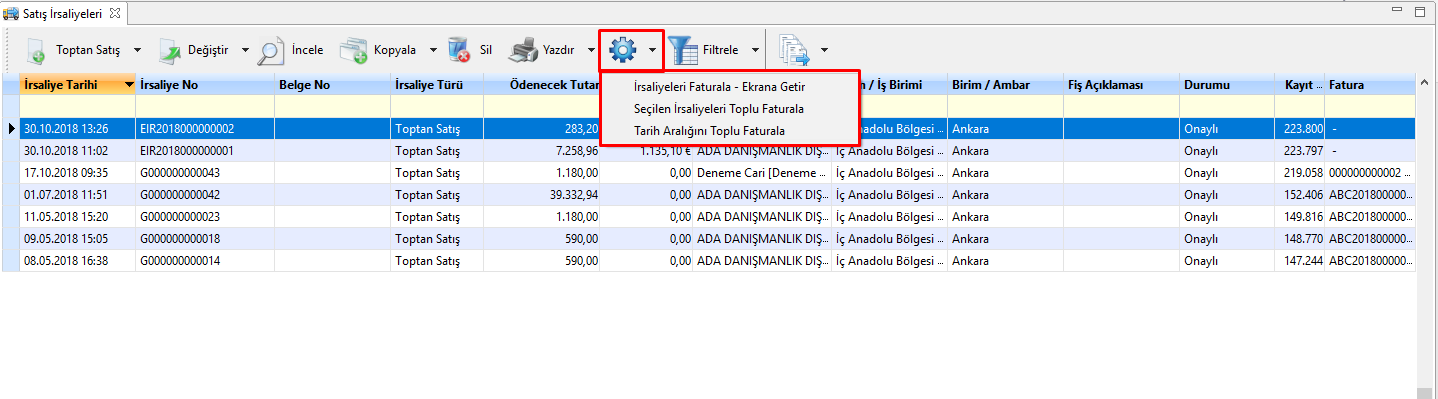Open dropdown arrow next to Filtrele

tap(755, 49)
